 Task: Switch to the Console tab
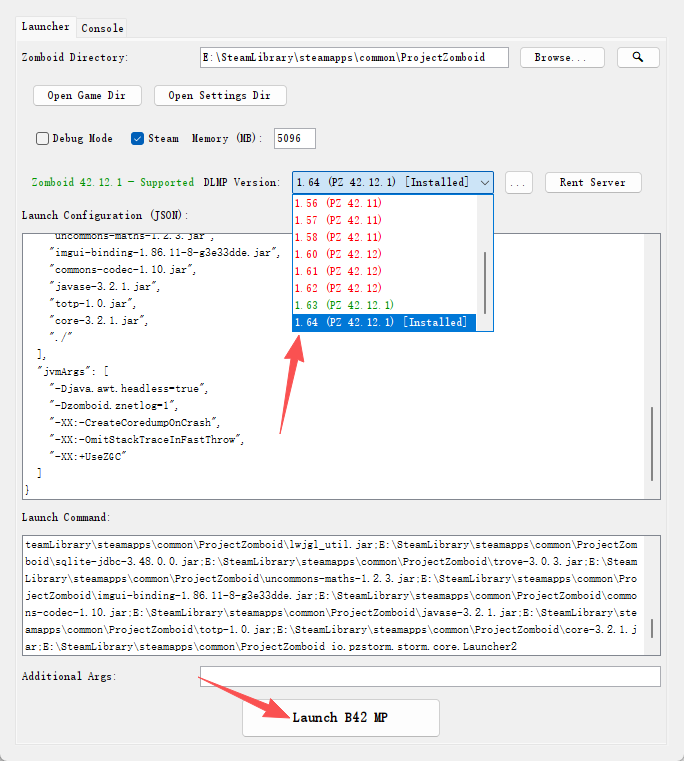pyautogui.click(x=102, y=28)
